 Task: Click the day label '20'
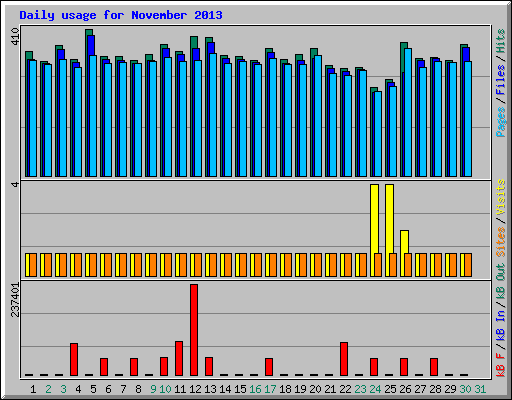[315, 389]
